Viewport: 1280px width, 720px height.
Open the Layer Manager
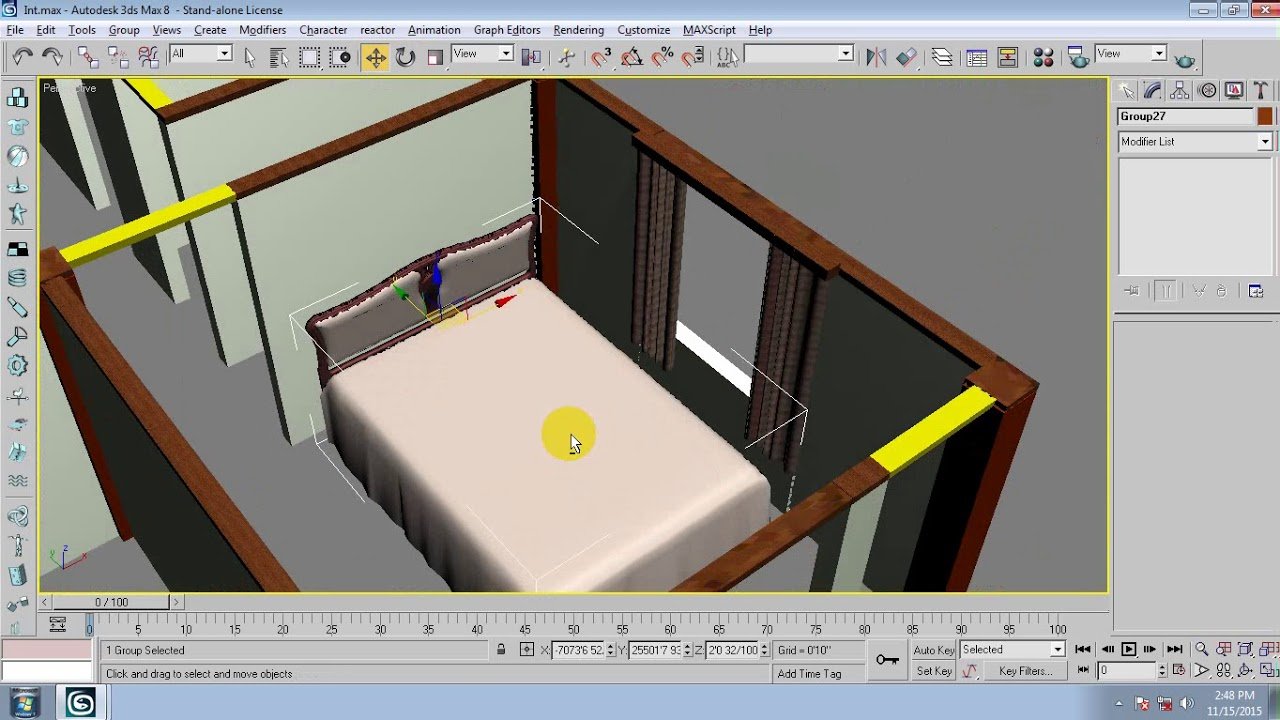(941, 57)
